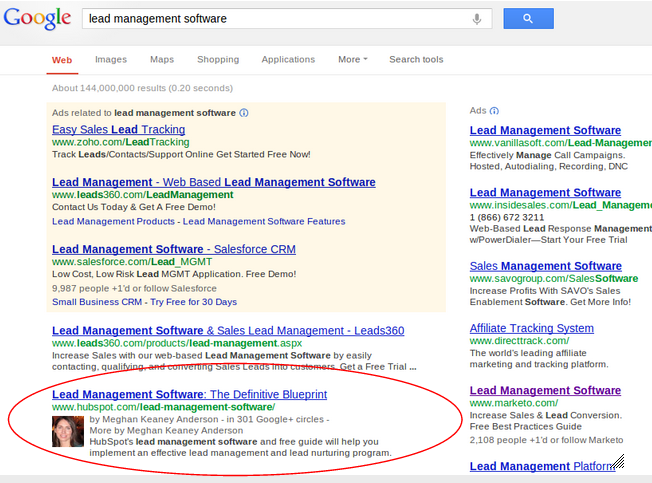Viewport: 652px width, 483px height.
Task: Open 'Affiliate Tracking System' side ad
Action: click(532, 328)
